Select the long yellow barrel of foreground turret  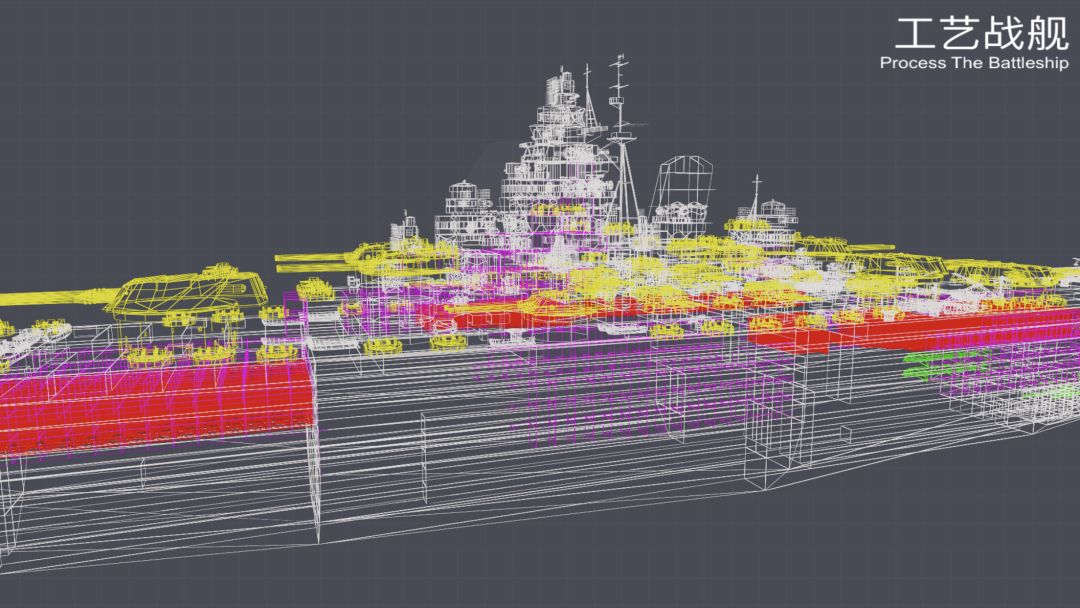pos(59,297)
